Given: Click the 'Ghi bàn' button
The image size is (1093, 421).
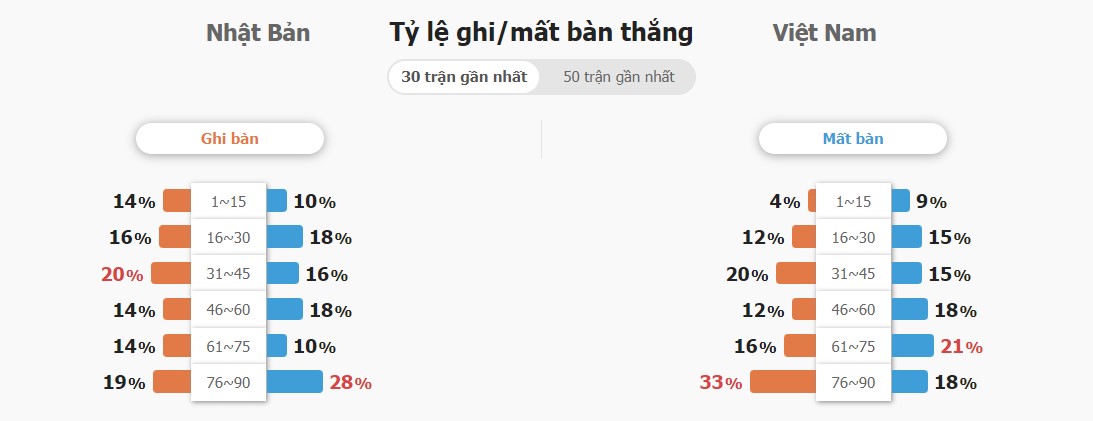Looking at the screenshot, I should point(229,139).
